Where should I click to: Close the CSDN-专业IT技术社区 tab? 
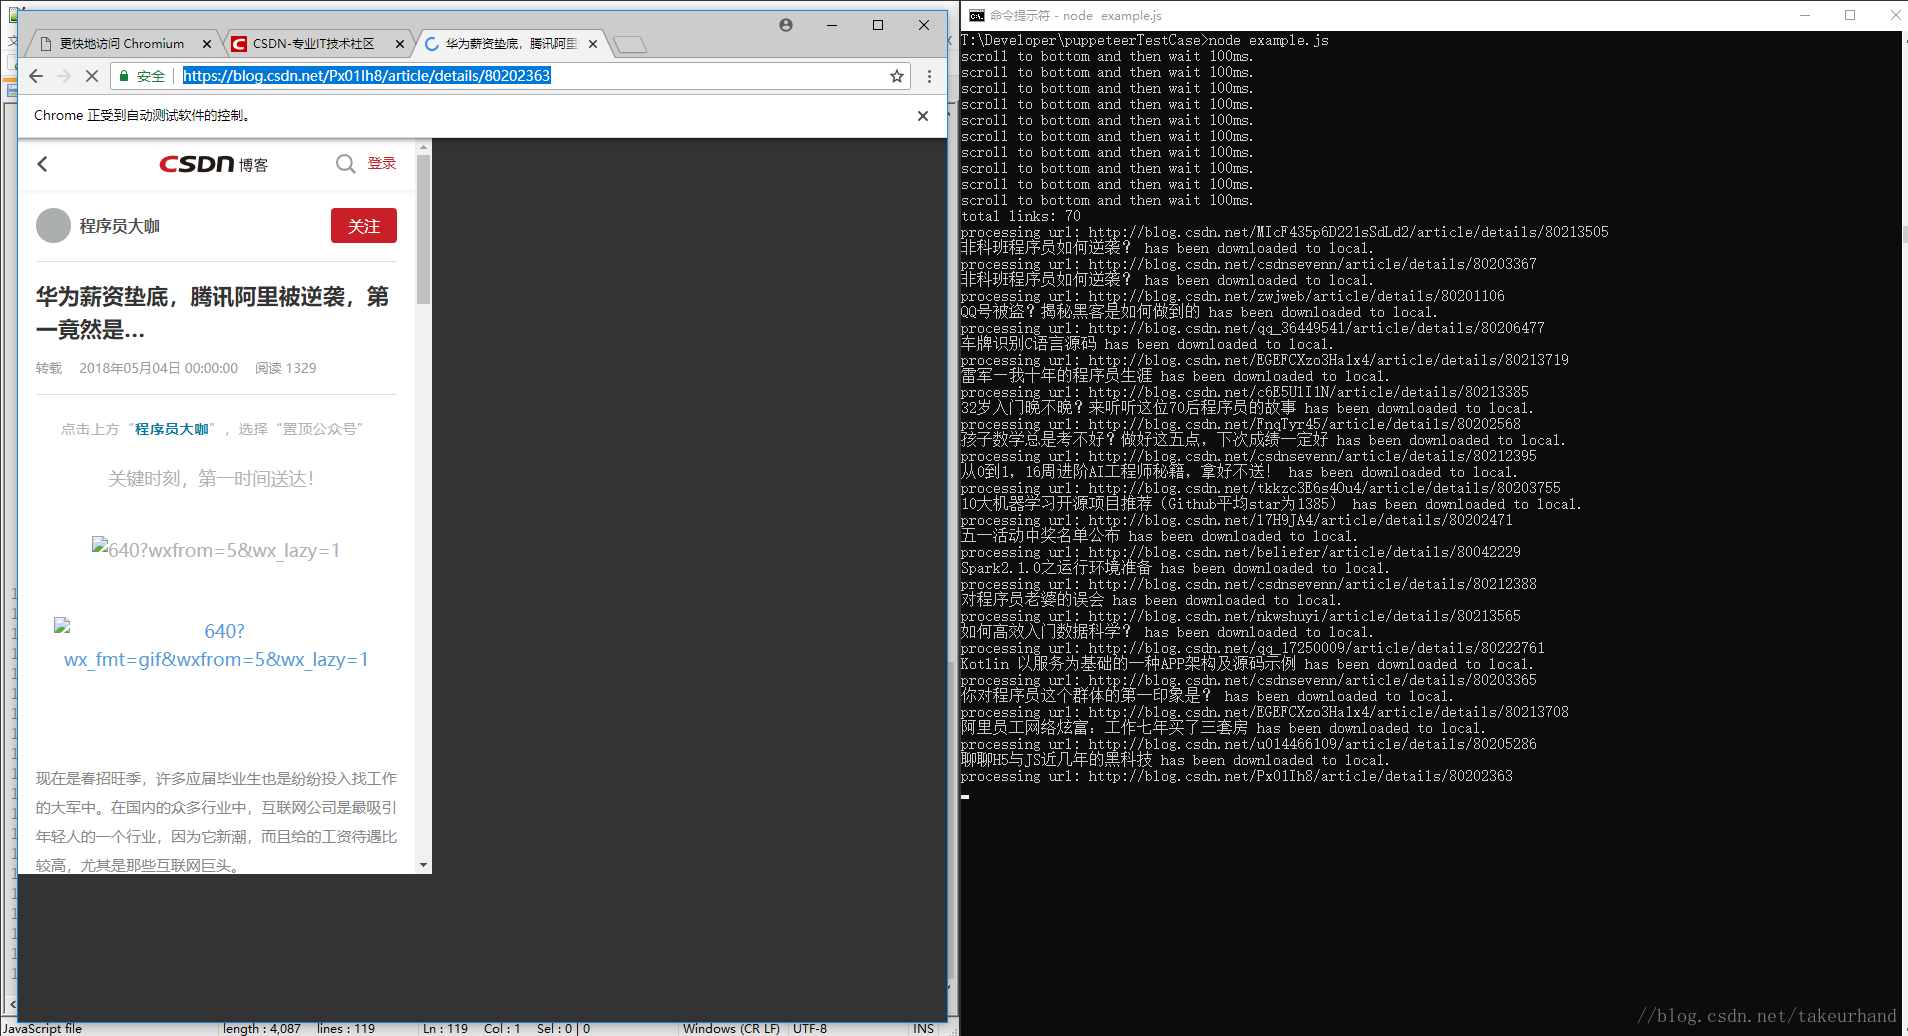[399, 44]
